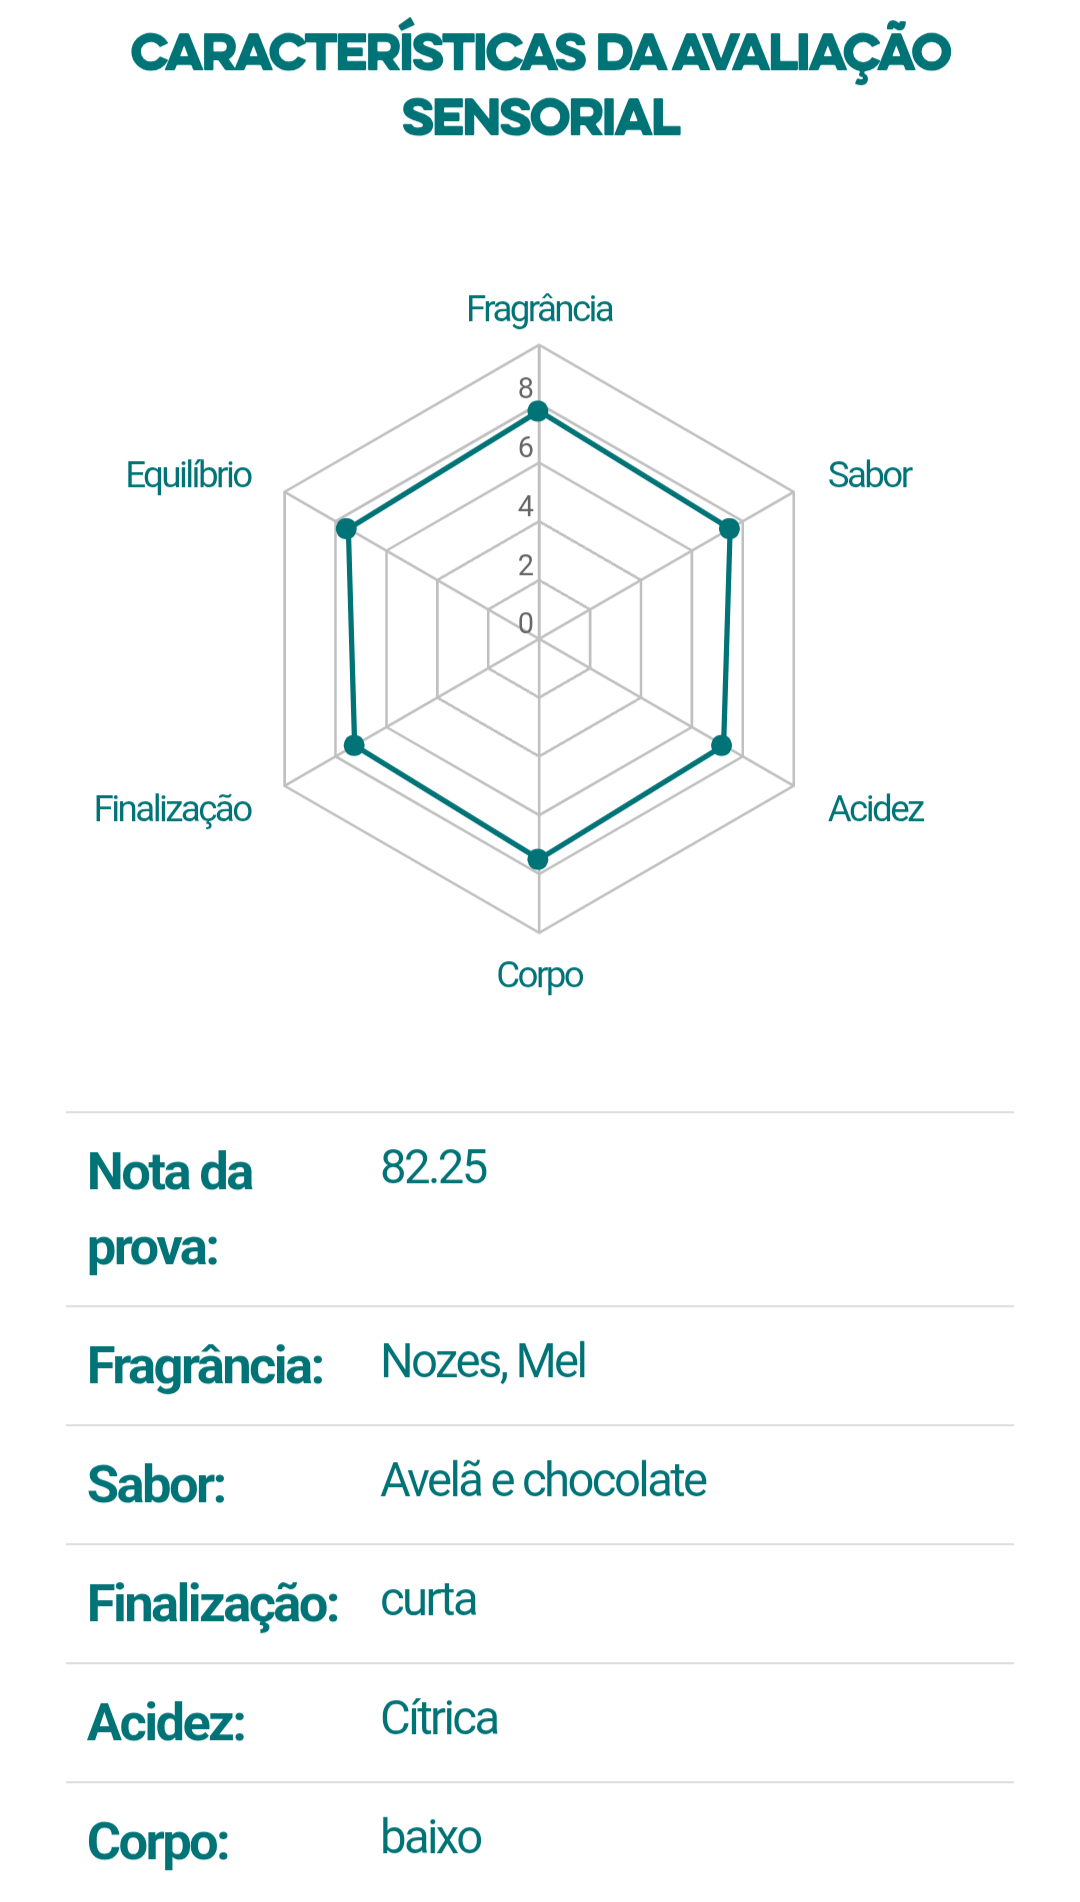Click the Nota da prova row label

pyautogui.click(x=170, y=1209)
